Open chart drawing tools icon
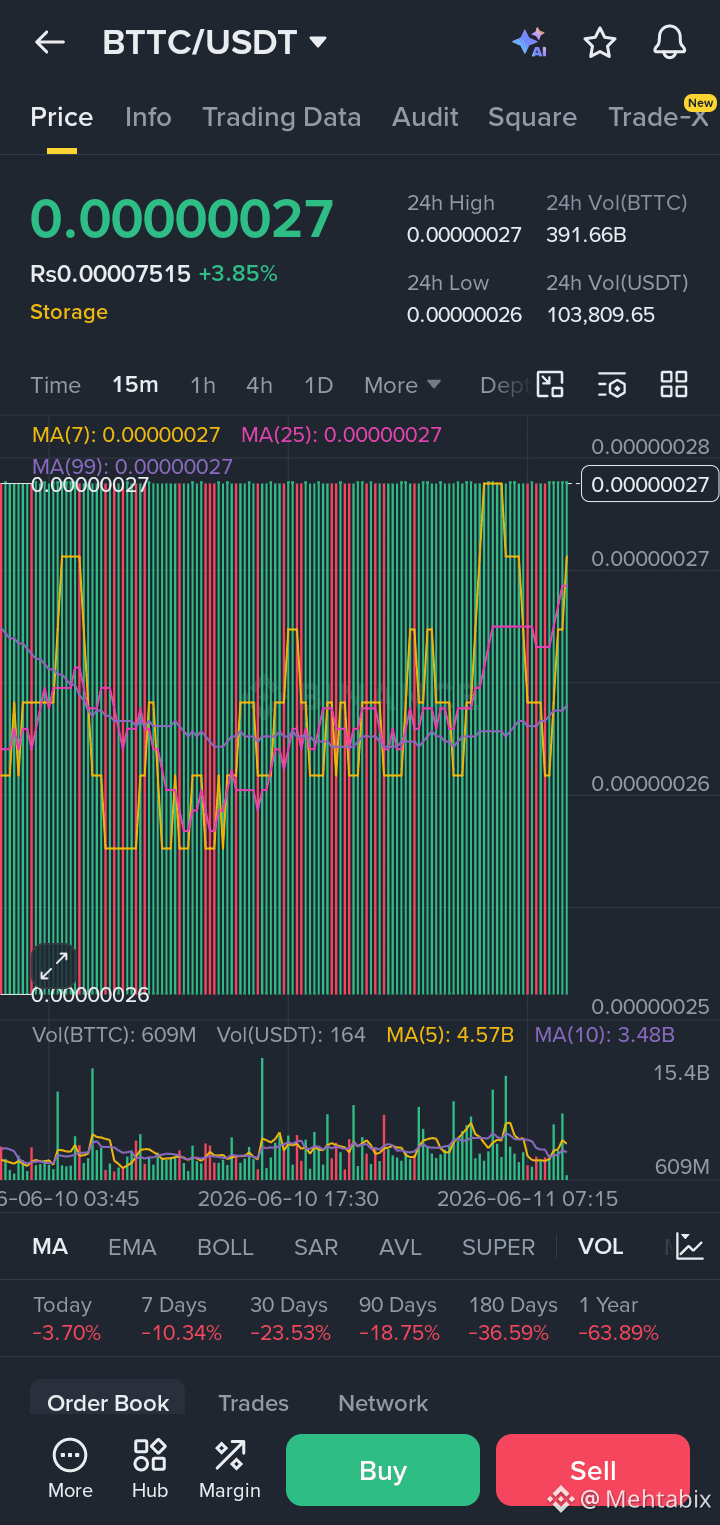This screenshot has width=720, height=1525. pos(551,385)
